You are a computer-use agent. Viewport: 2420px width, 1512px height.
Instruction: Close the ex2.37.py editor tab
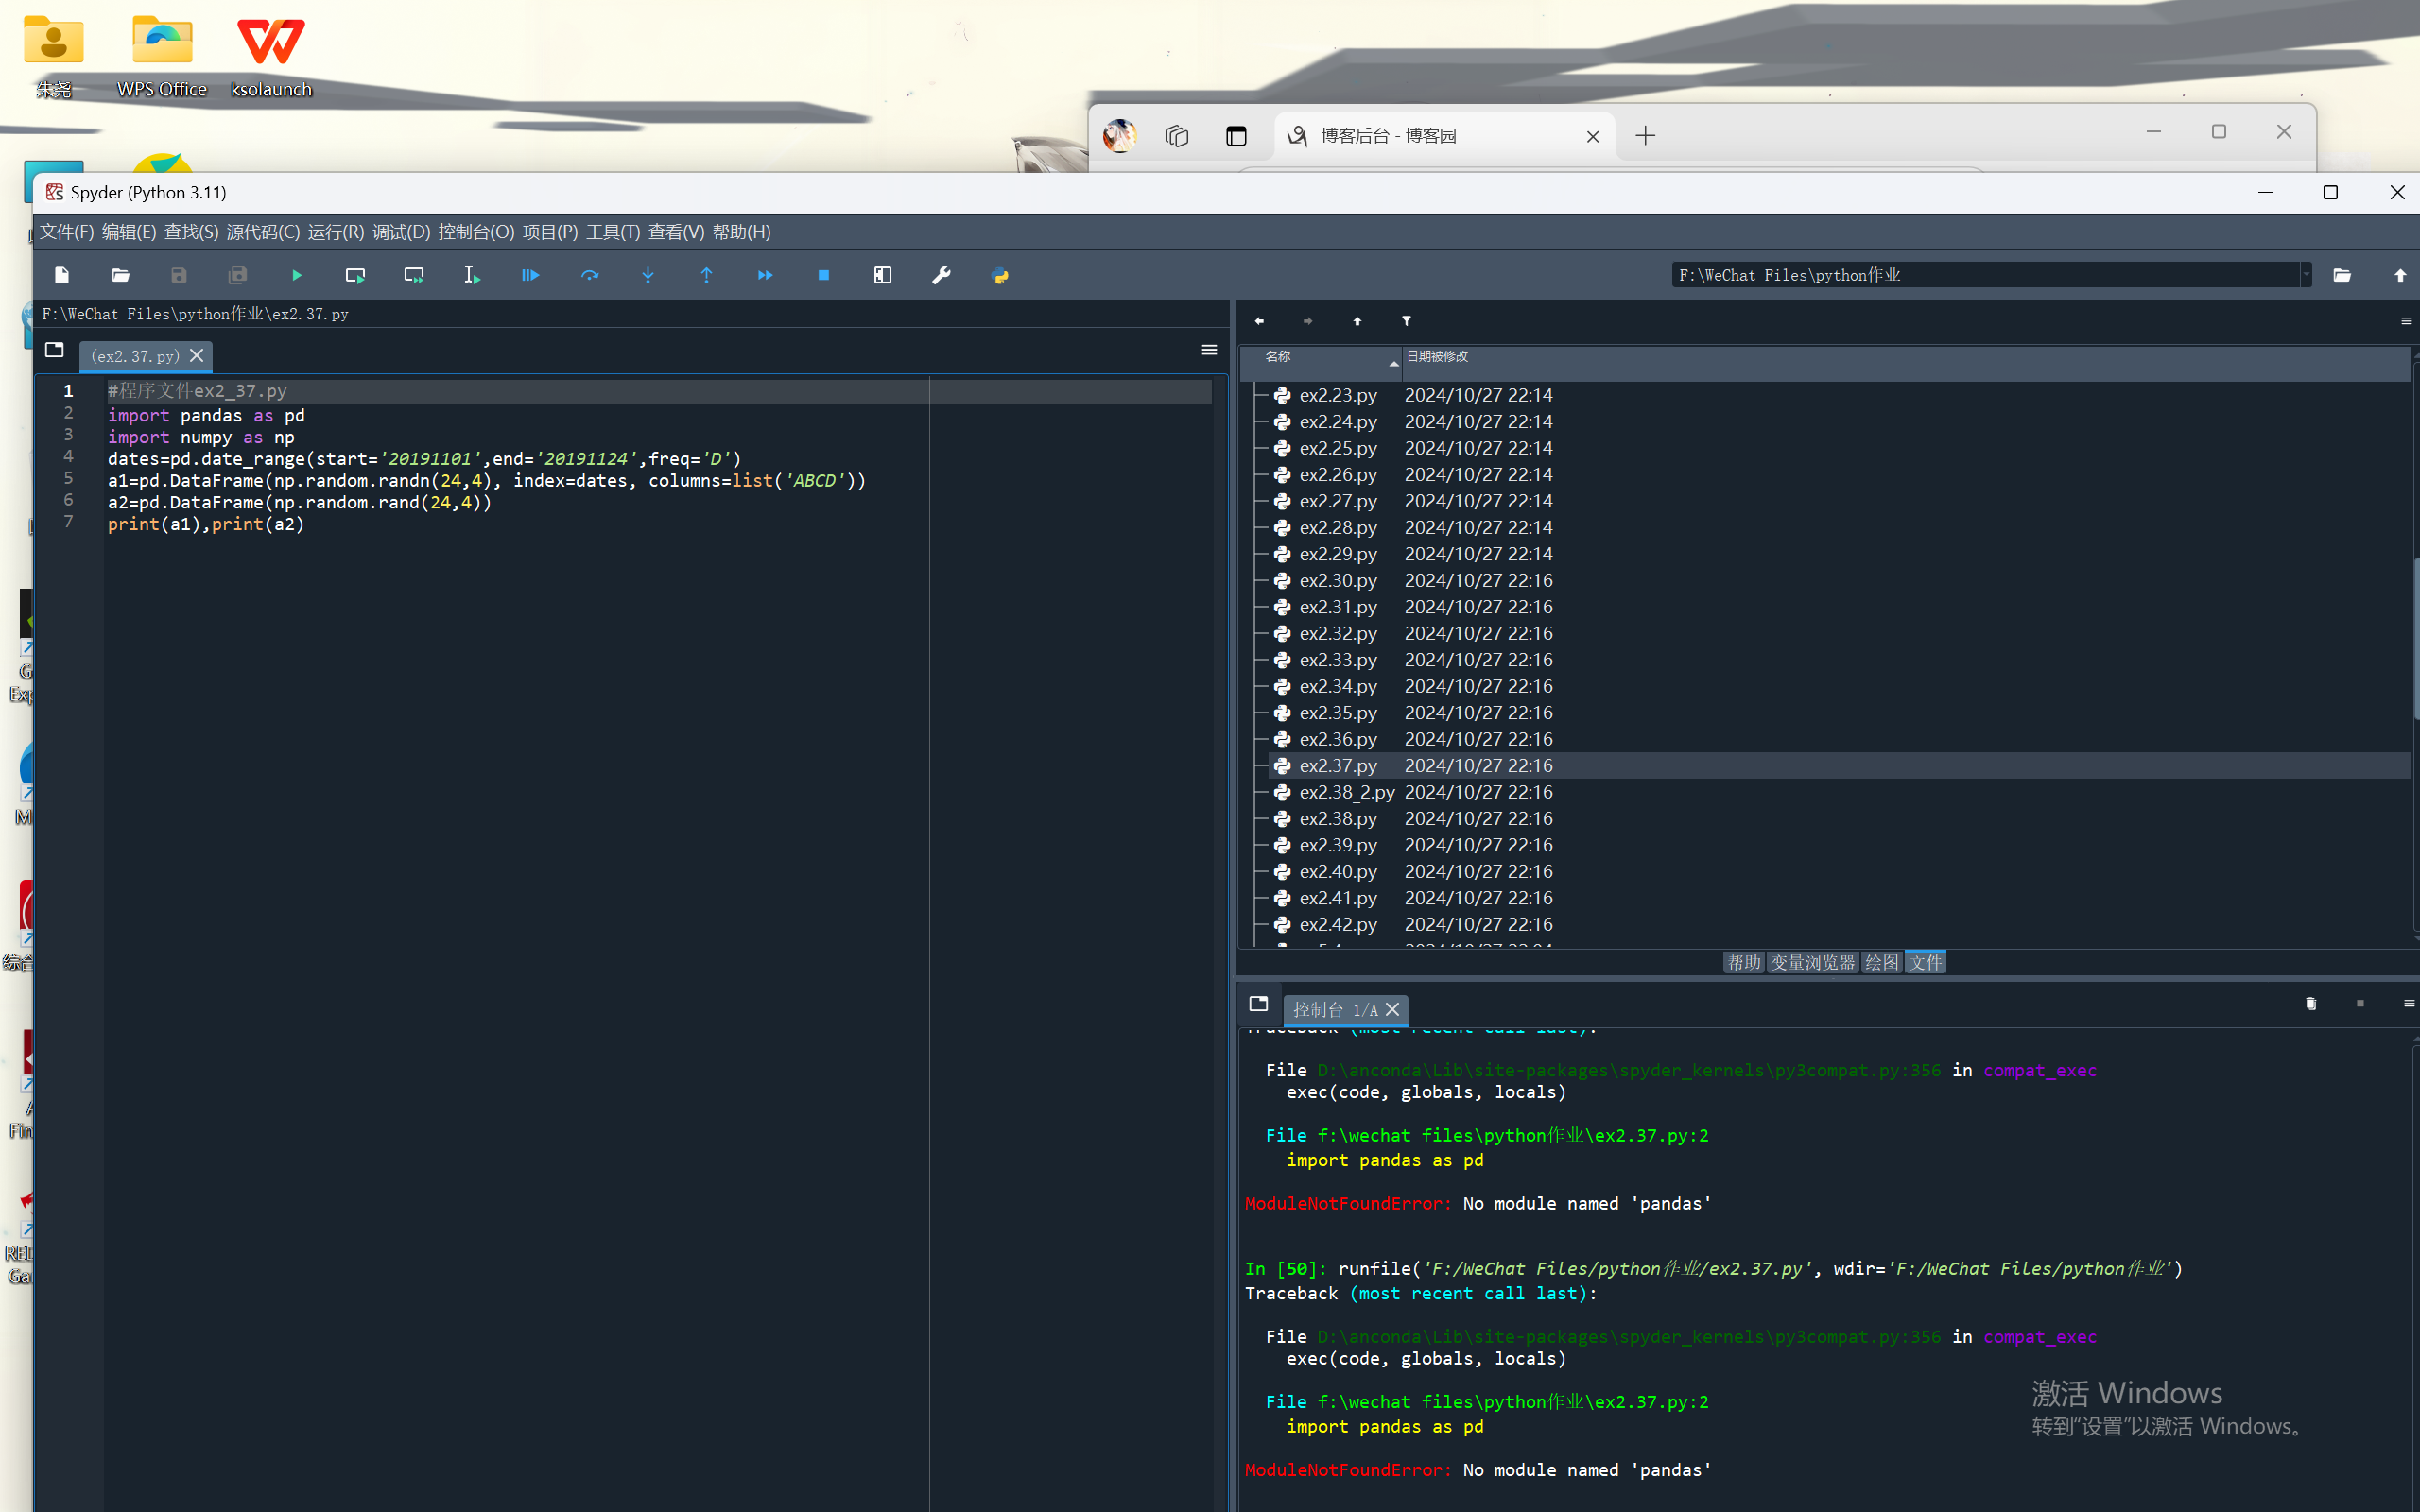(197, 356)
